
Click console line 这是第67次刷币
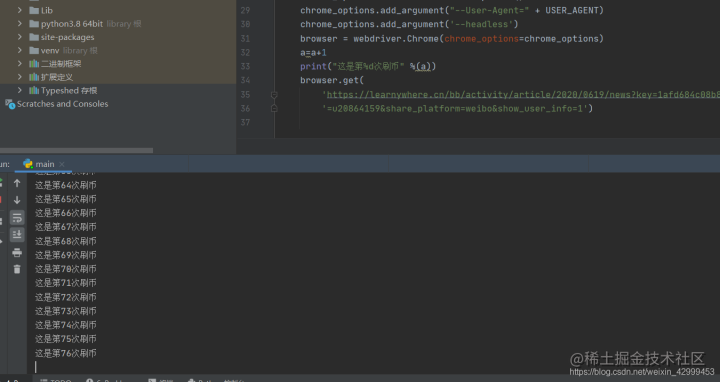click(66, 227)
